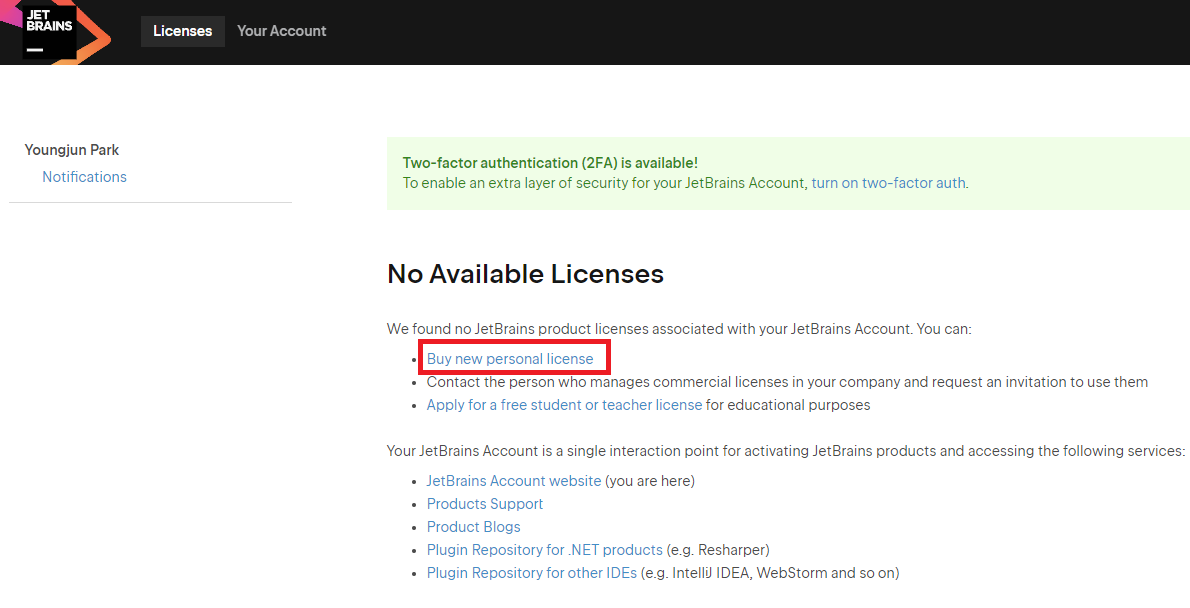Open Plugin Repository for other IDEs
The height and width of the screenshot is (608, 1190).
pos(532,573)
